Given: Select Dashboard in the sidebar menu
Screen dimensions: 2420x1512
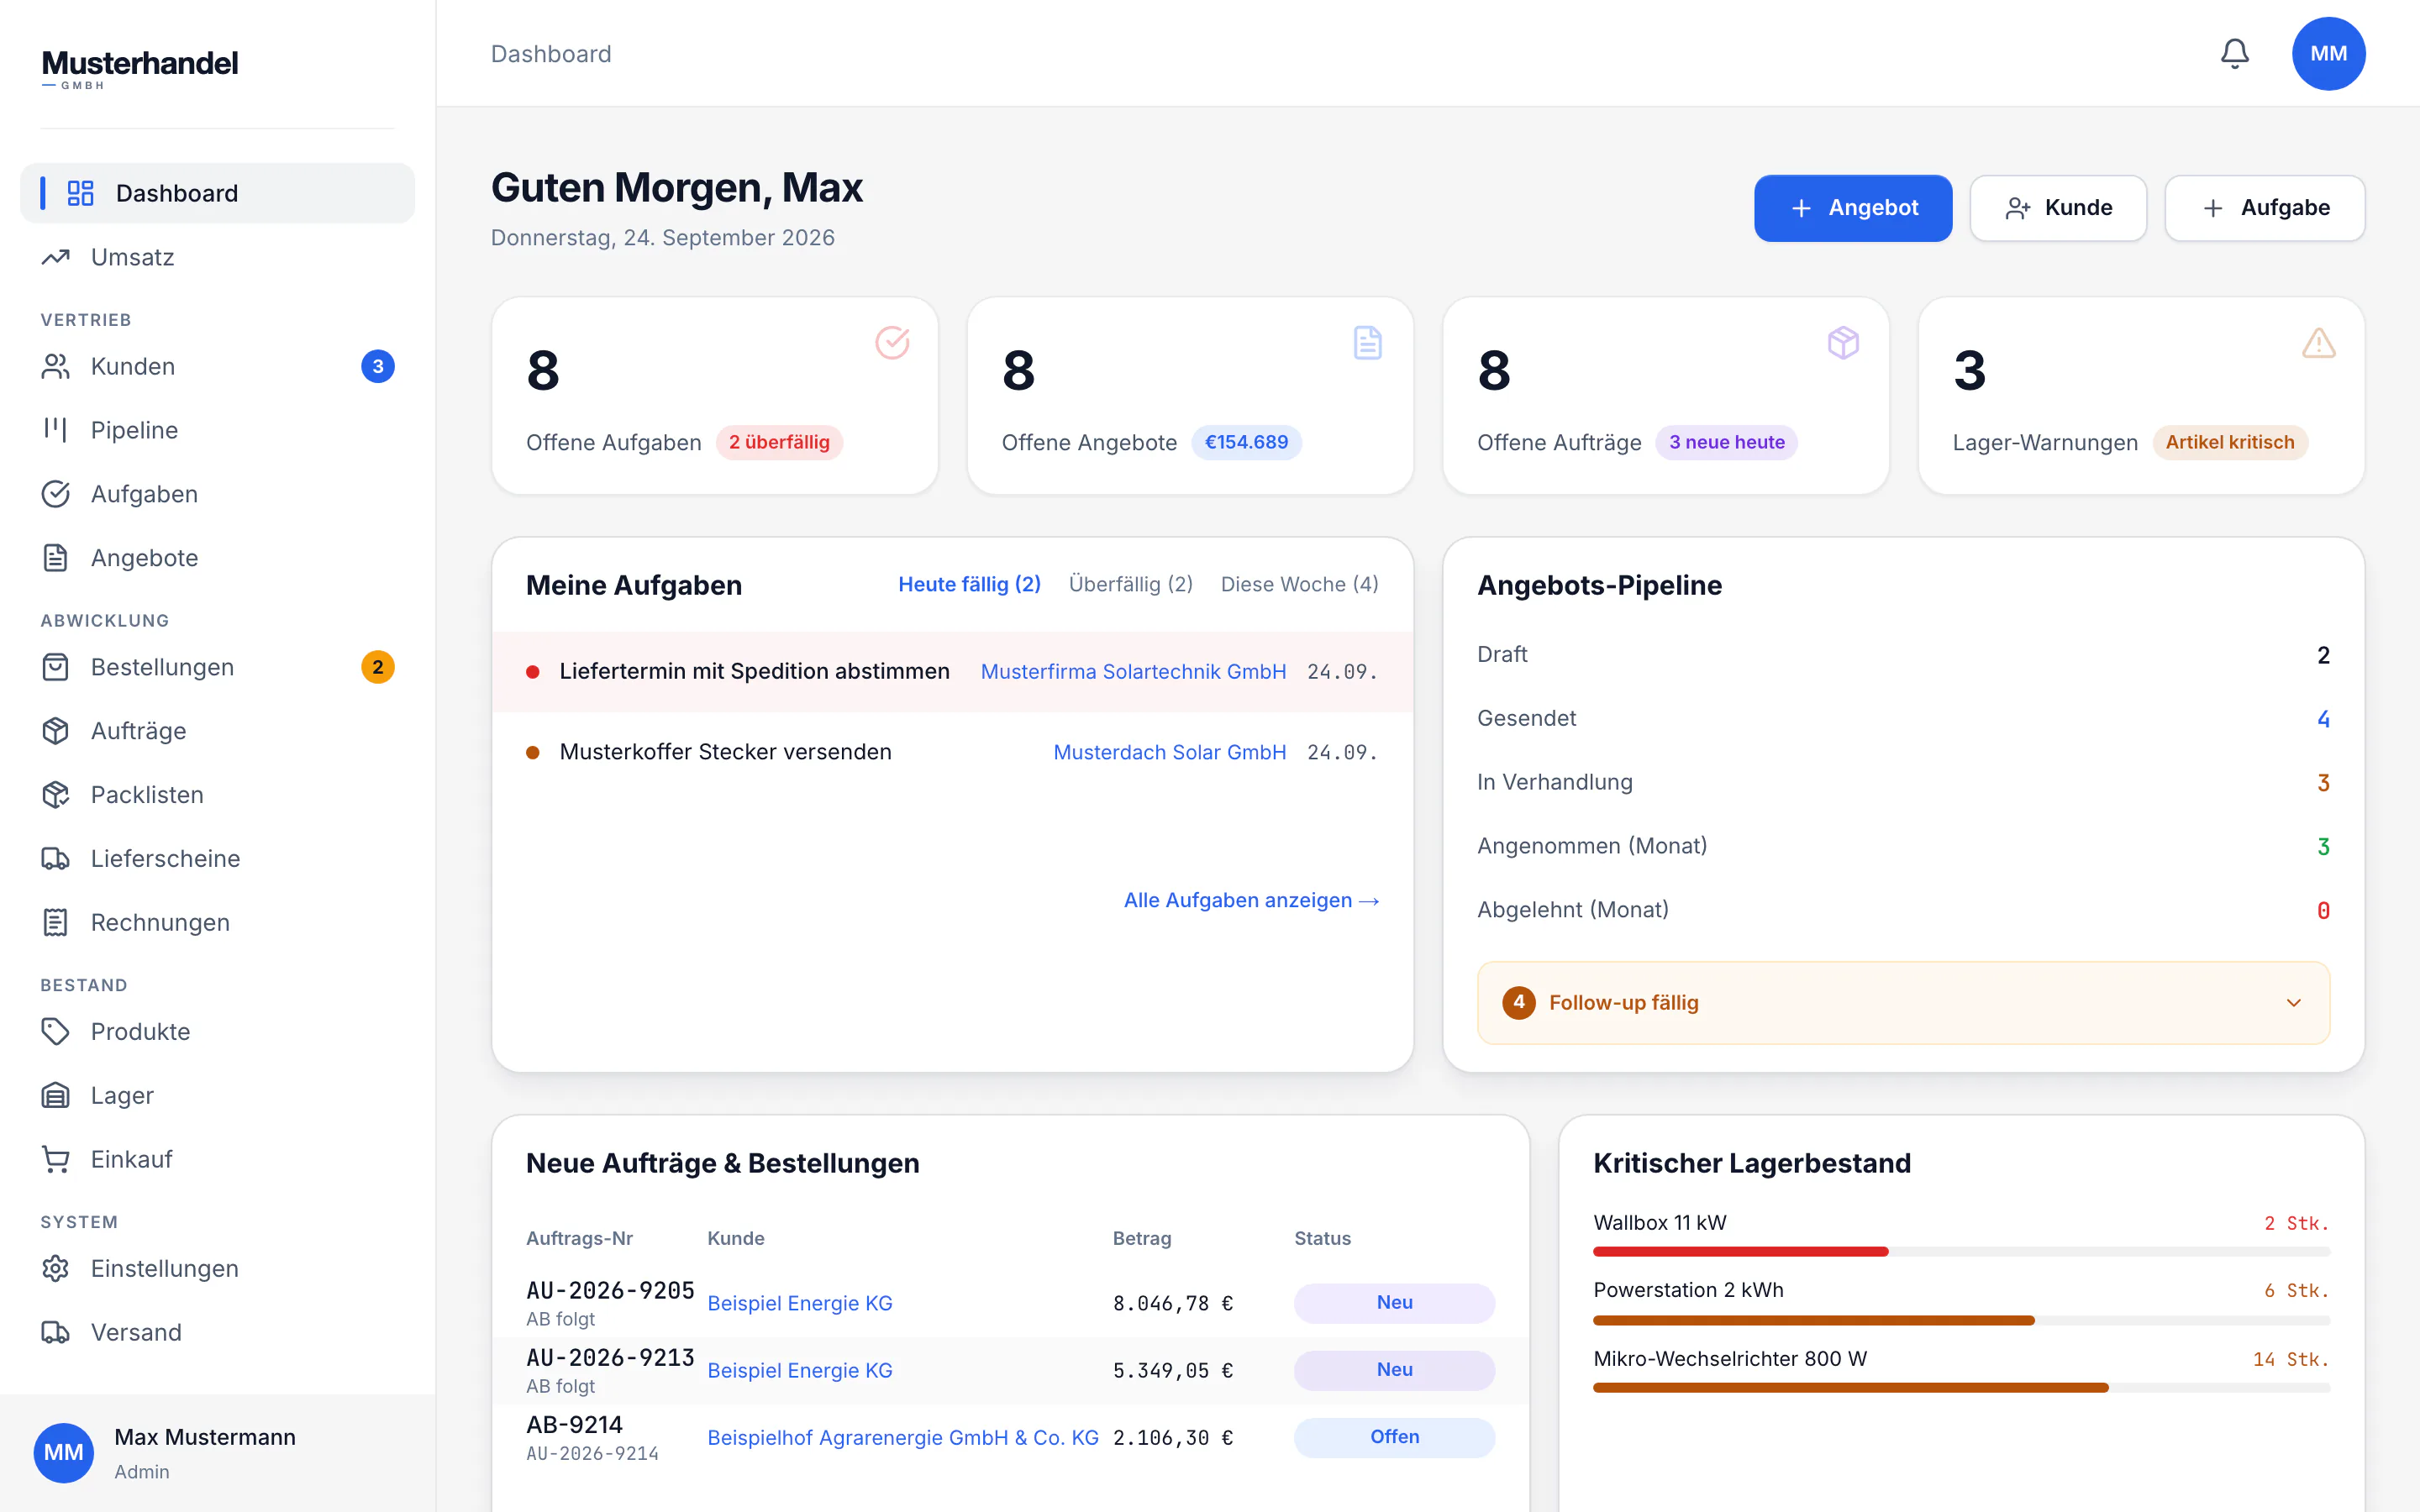Looking at the screenshot, I should click(217, 193).
